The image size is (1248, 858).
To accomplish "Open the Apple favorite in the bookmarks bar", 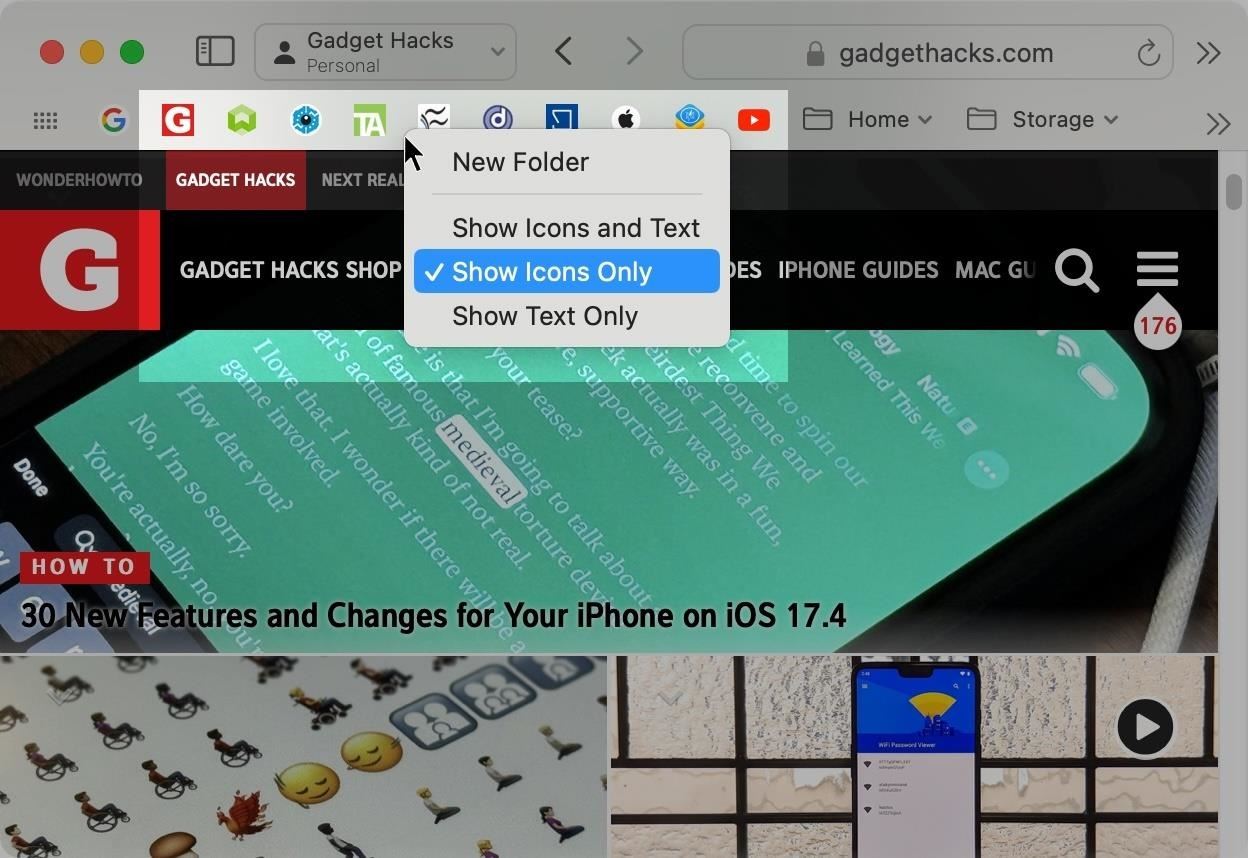I will point(626,119).
